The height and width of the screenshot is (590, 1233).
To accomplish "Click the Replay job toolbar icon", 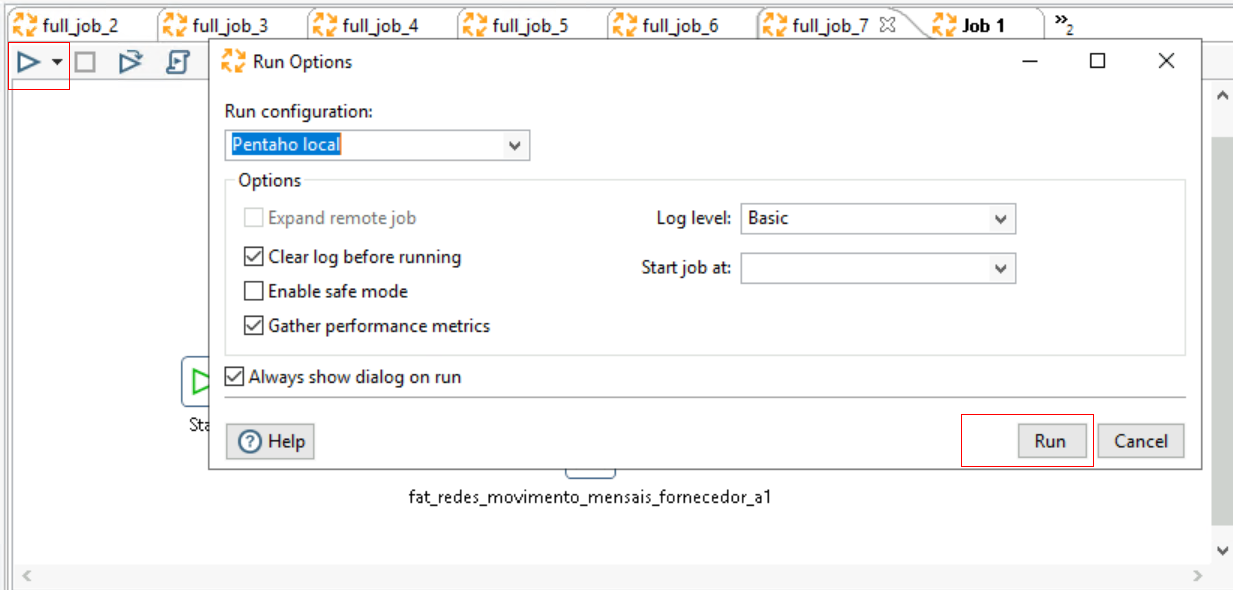I will tap(130, 63).
